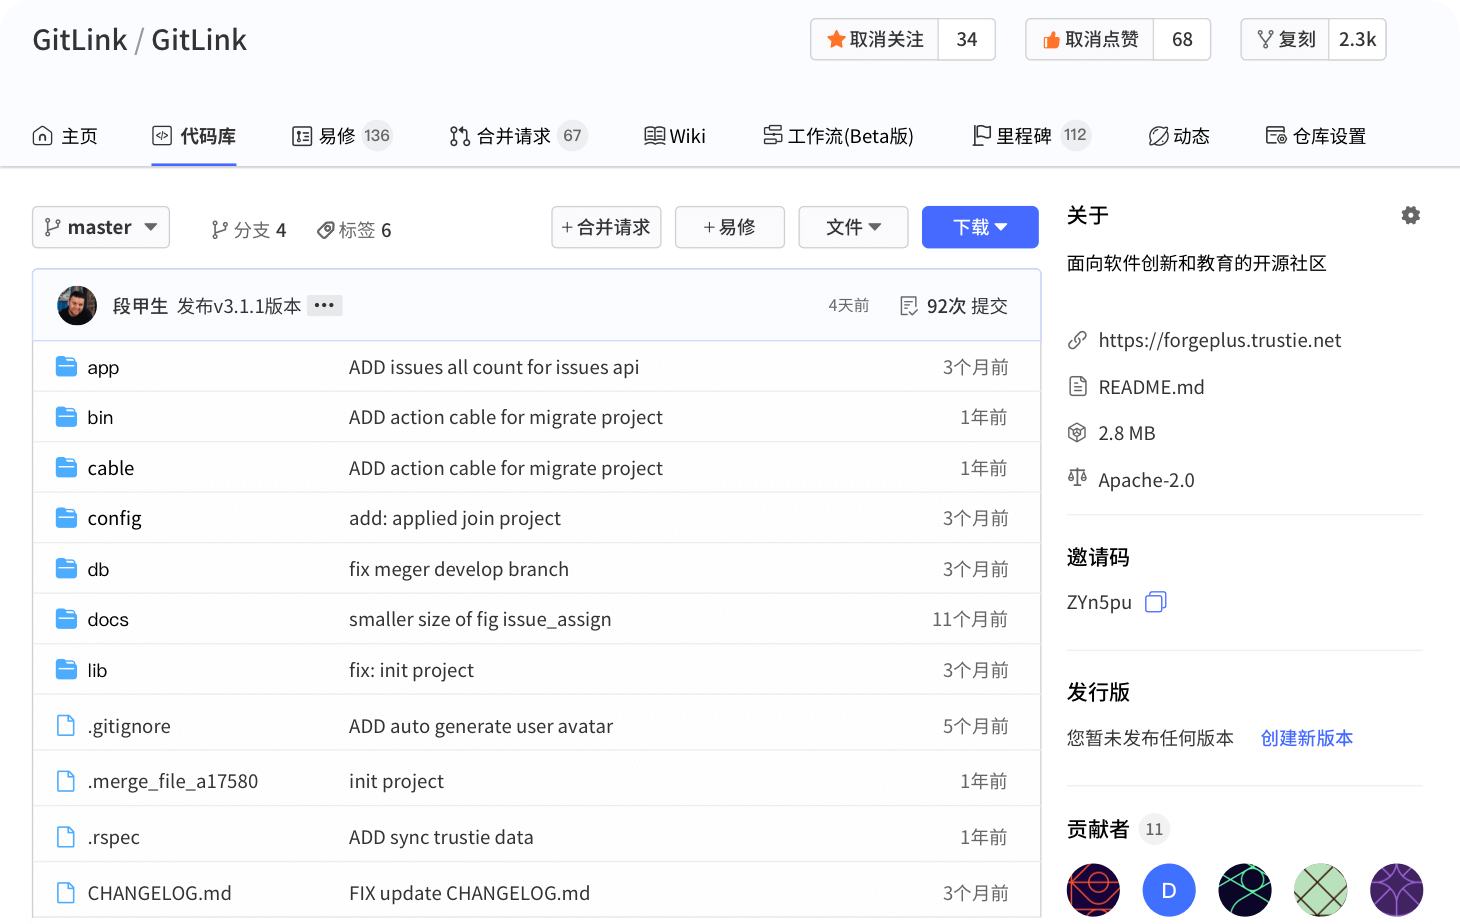Image resolution: width=1460 pixels, height=924 pixels.
Task: Switch to the Wiki tab
Action: (674, 136)
